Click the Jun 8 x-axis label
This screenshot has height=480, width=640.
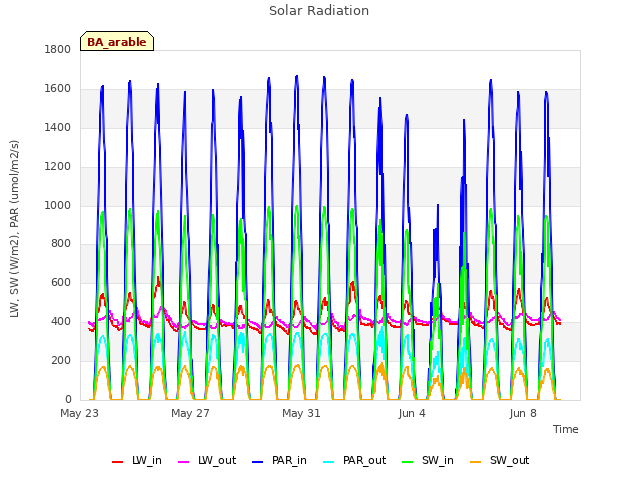click(523, 413)
